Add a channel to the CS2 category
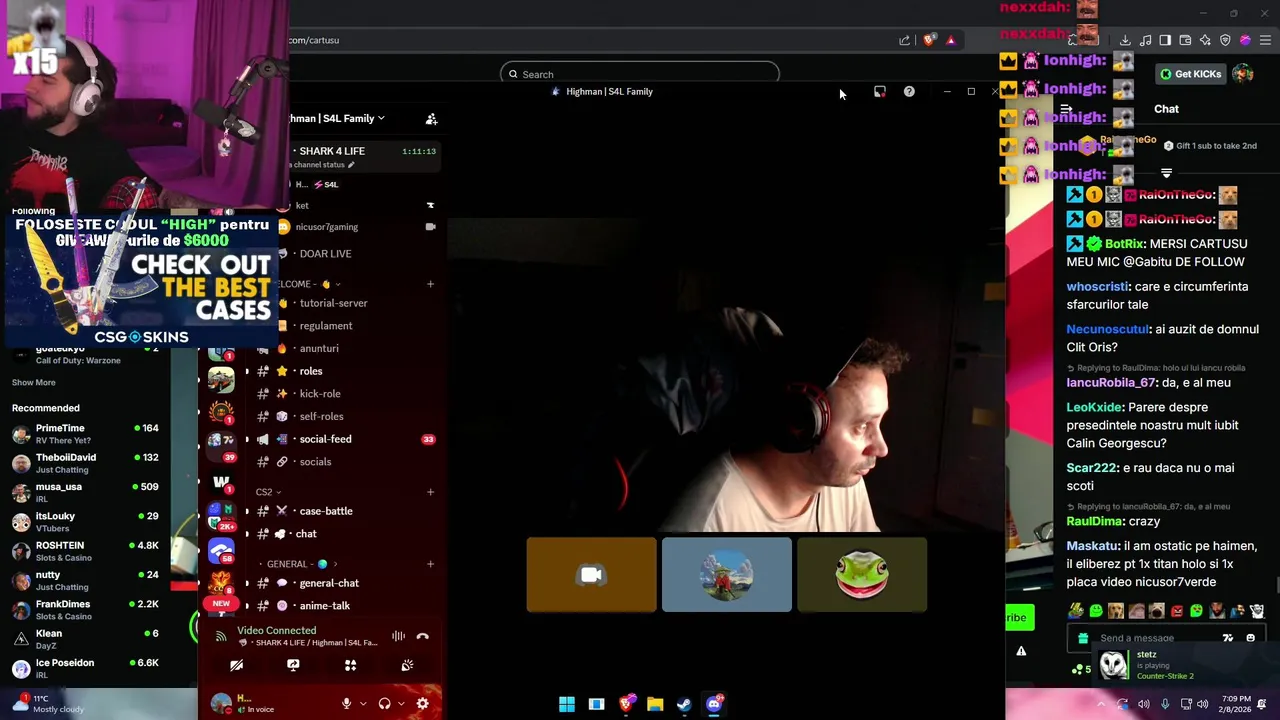This screenshot has height=720, width=1280. pyautogui.click(x=430, y=492)
